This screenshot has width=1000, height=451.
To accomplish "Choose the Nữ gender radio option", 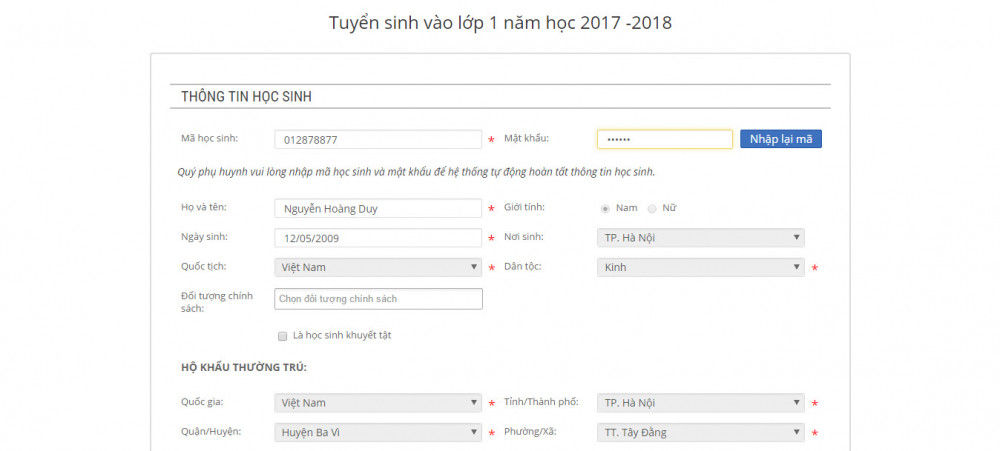I will click(652, 208).
